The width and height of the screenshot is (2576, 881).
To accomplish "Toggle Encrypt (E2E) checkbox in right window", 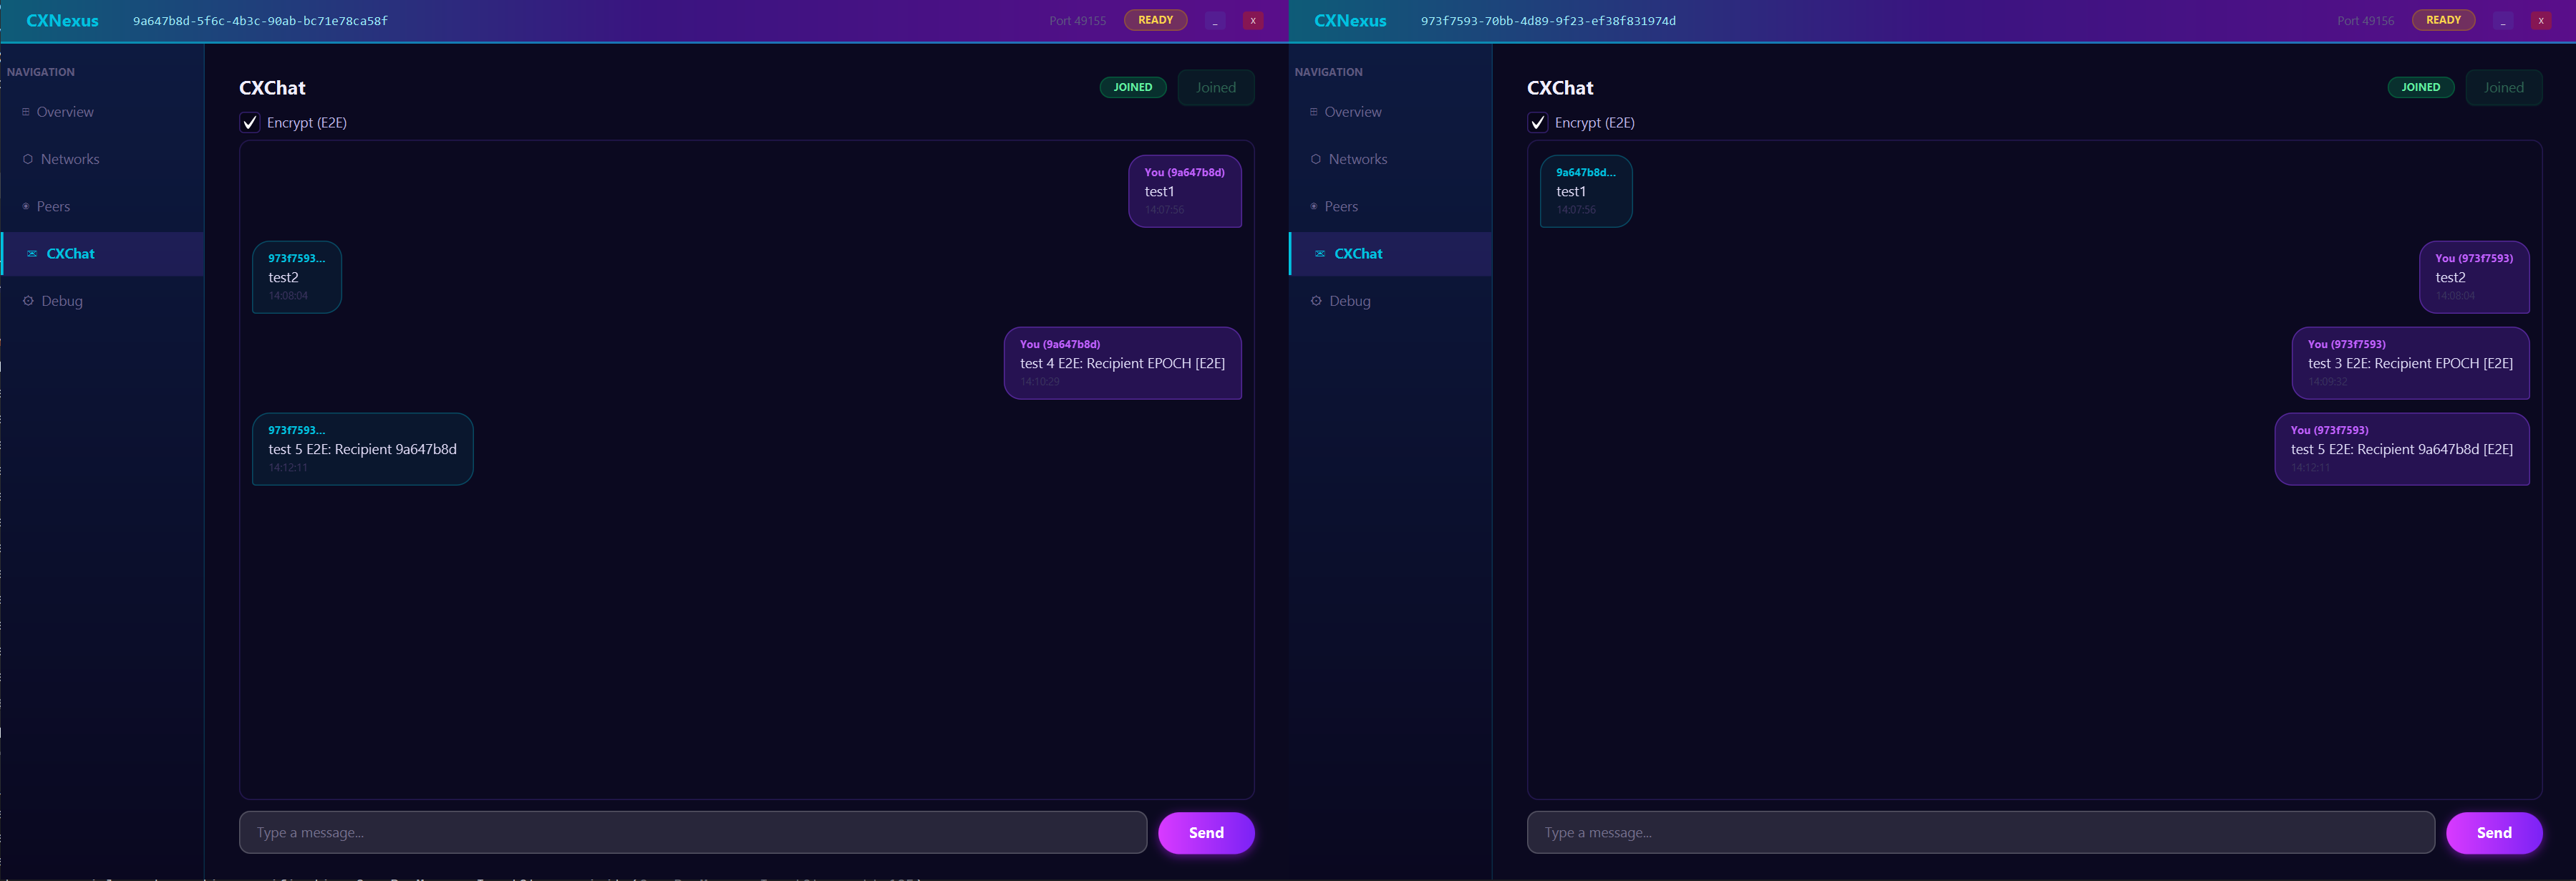I will (x=1538, y=123).
